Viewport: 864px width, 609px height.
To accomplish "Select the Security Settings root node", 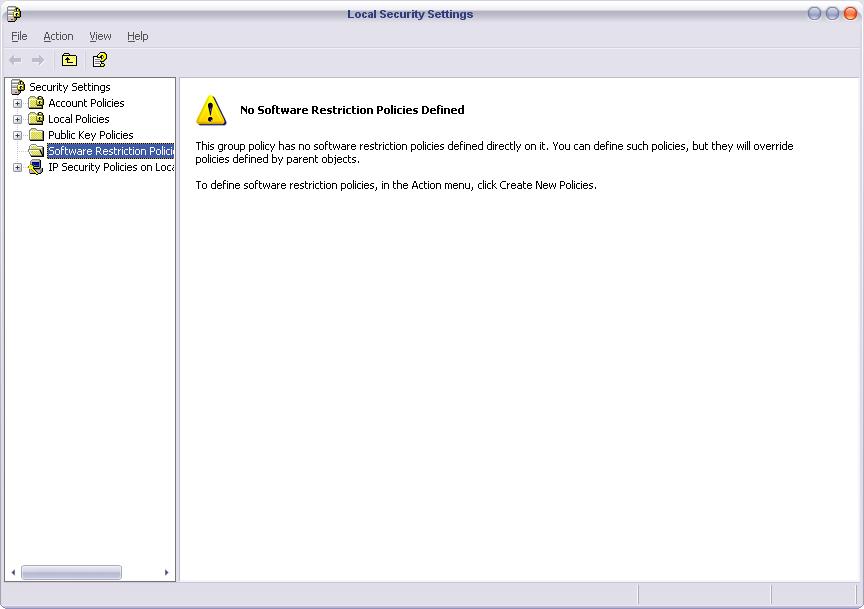I will (69, 87).
